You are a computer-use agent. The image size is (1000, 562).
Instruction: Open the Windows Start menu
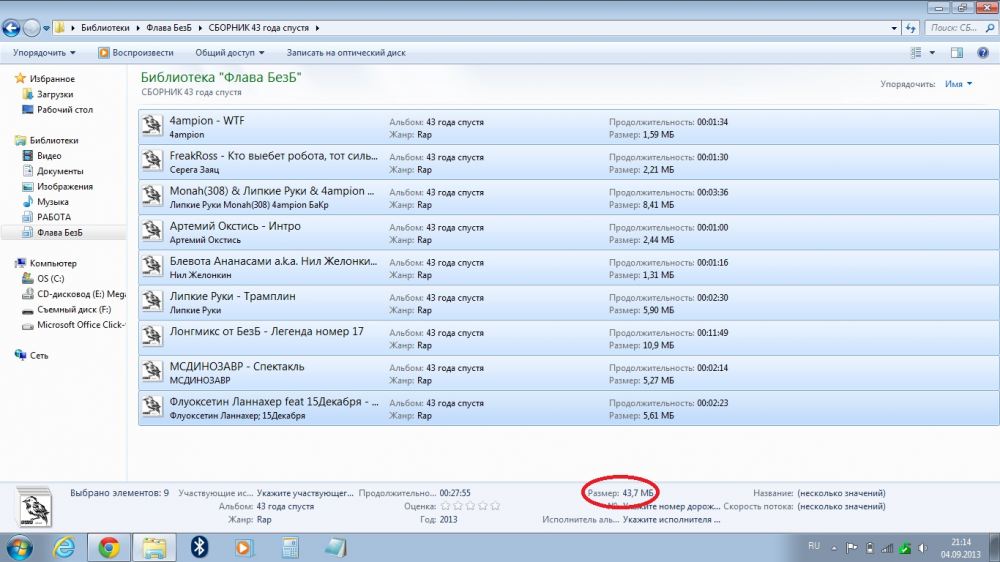pyautogui.click(x=18, y=548)
